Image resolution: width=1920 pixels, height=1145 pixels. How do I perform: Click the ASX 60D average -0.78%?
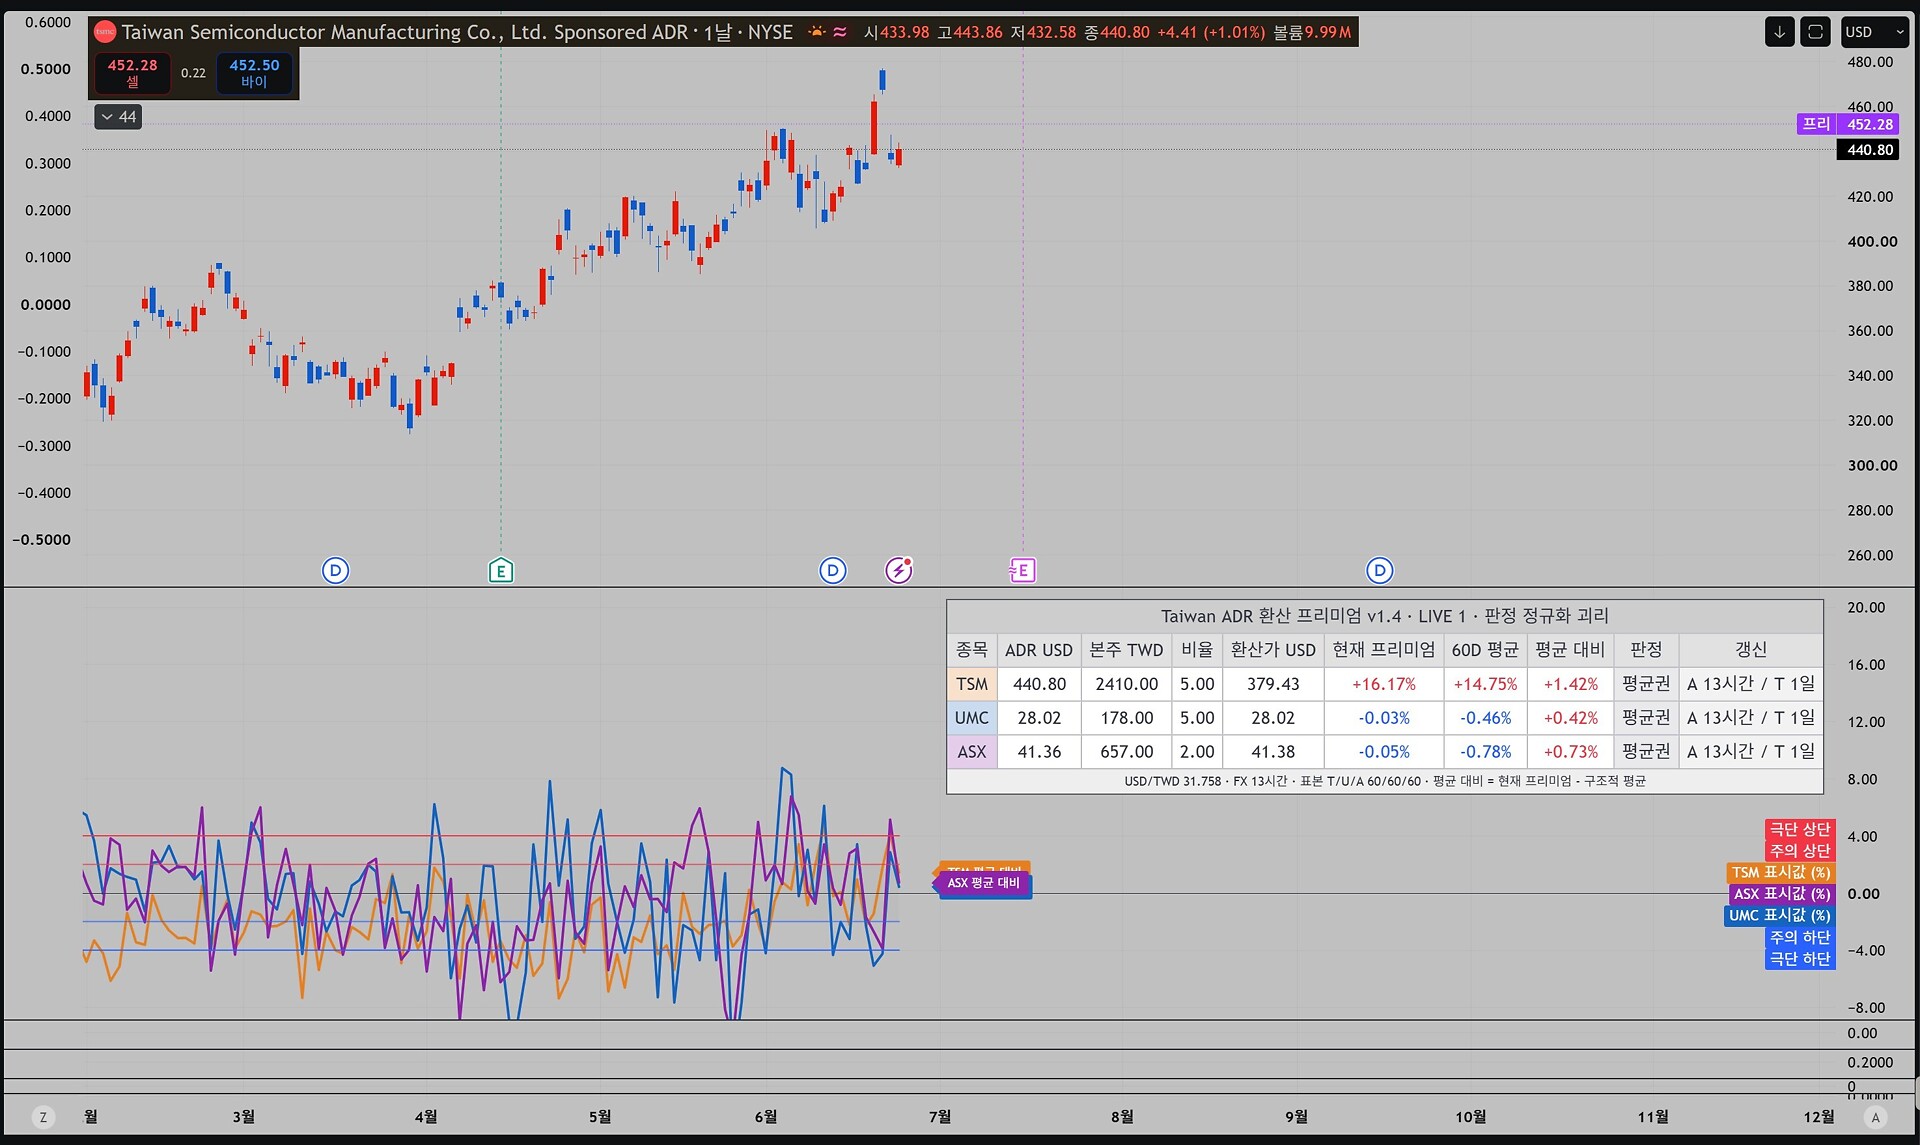coord(1485,752)
